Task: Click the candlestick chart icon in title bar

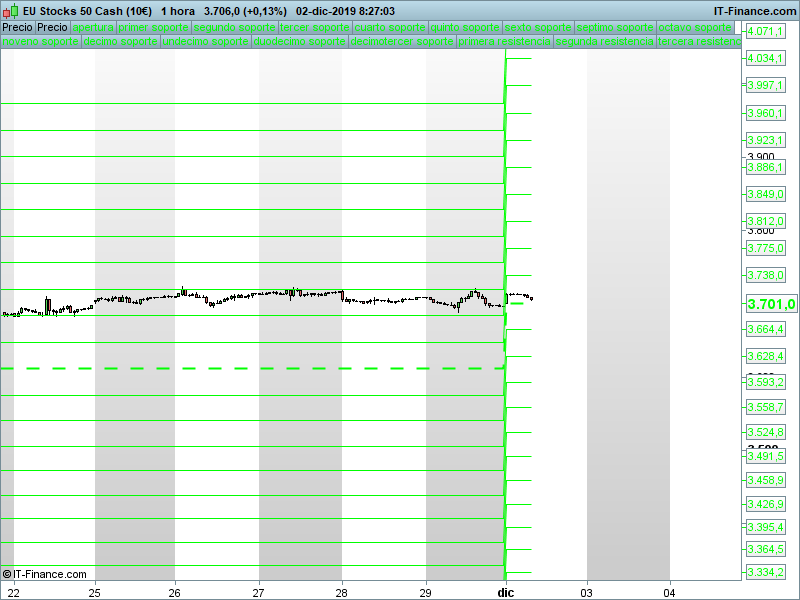Action: [x=12, y=11]
